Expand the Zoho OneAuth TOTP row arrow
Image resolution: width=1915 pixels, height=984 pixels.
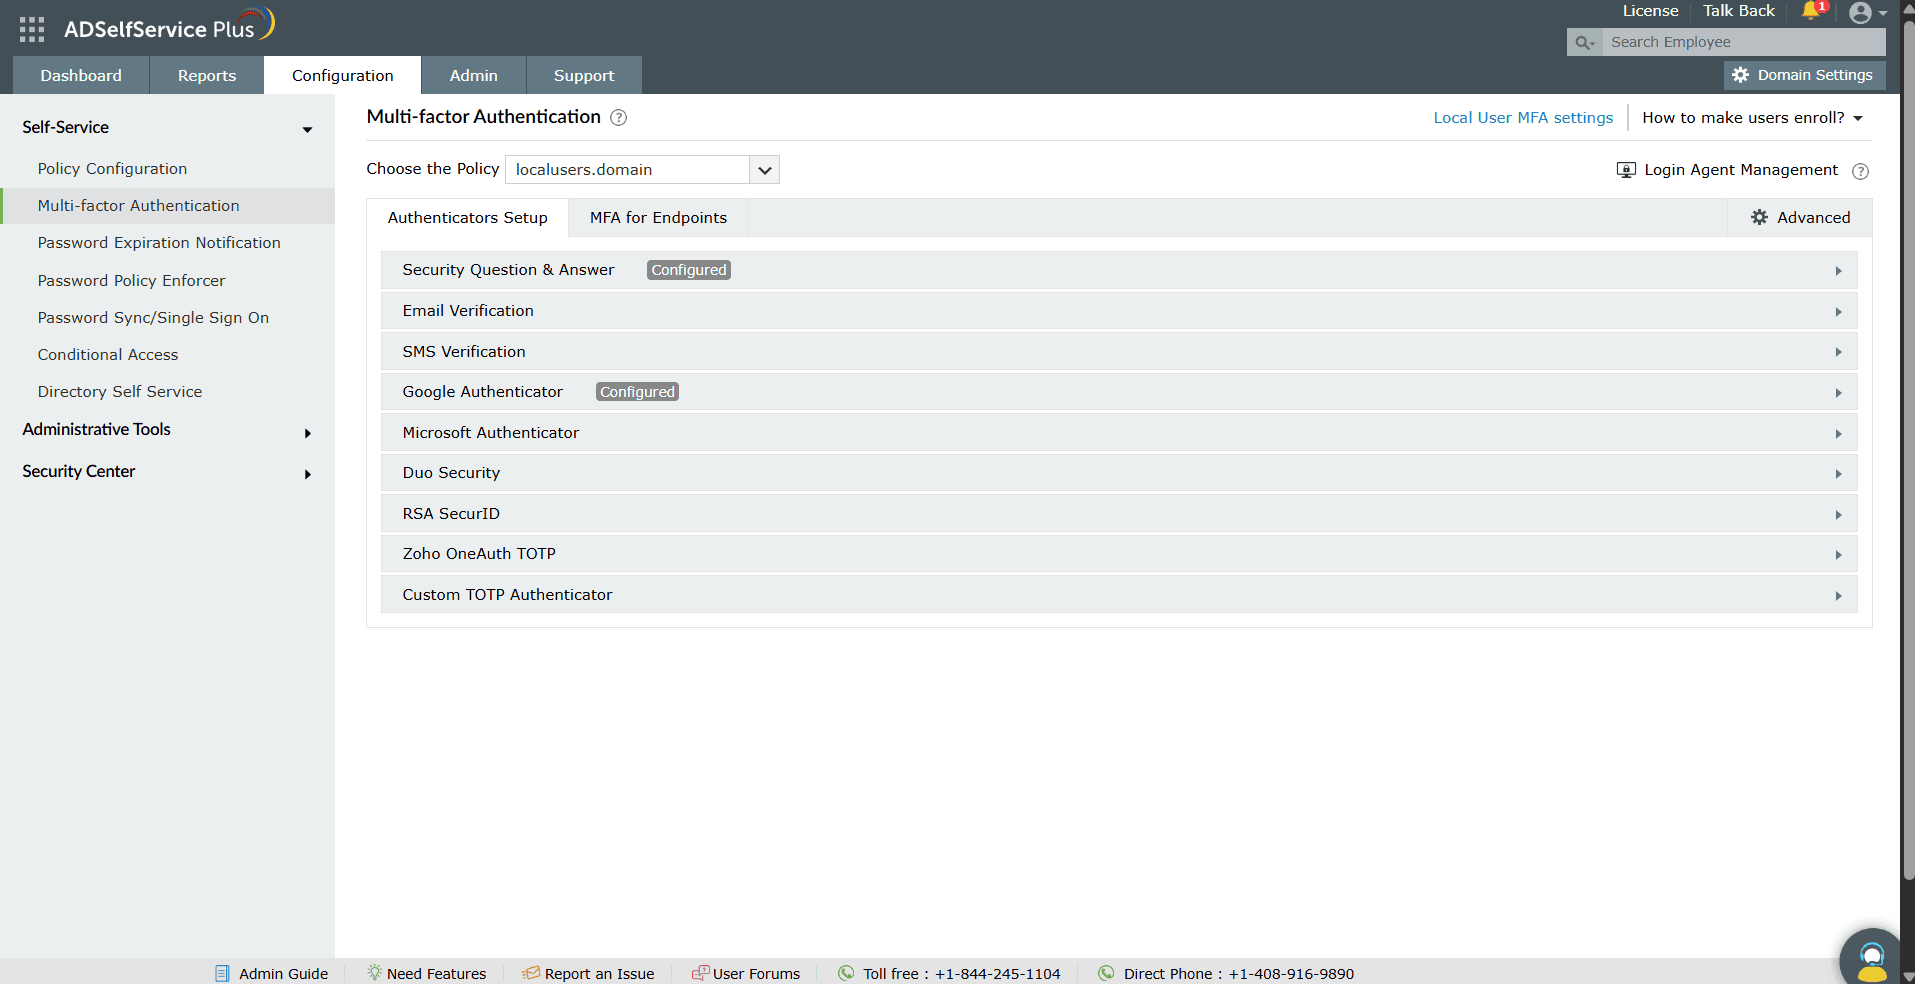coord(1838,555)
